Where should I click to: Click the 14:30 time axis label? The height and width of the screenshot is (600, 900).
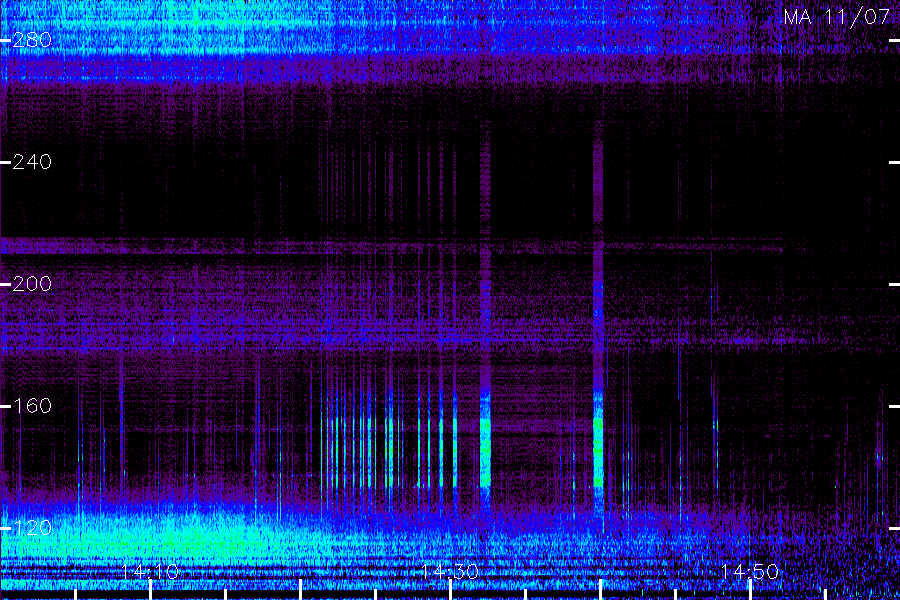pos(450,572)
